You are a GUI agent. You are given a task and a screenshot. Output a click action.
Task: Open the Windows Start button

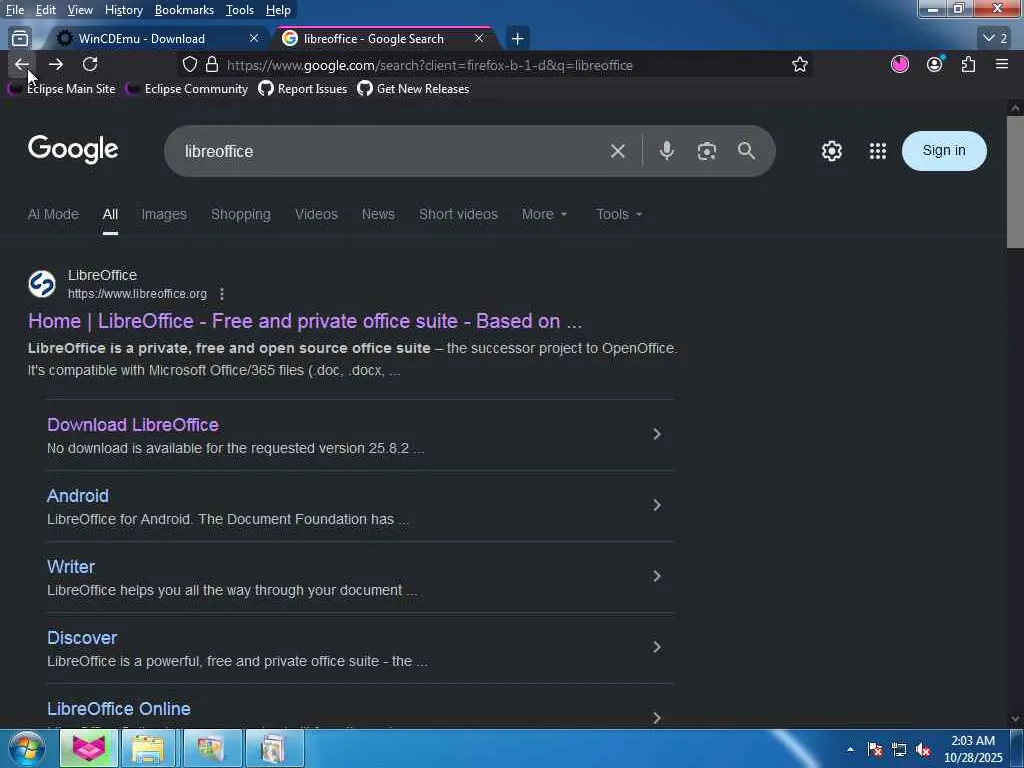pos(26,748)
